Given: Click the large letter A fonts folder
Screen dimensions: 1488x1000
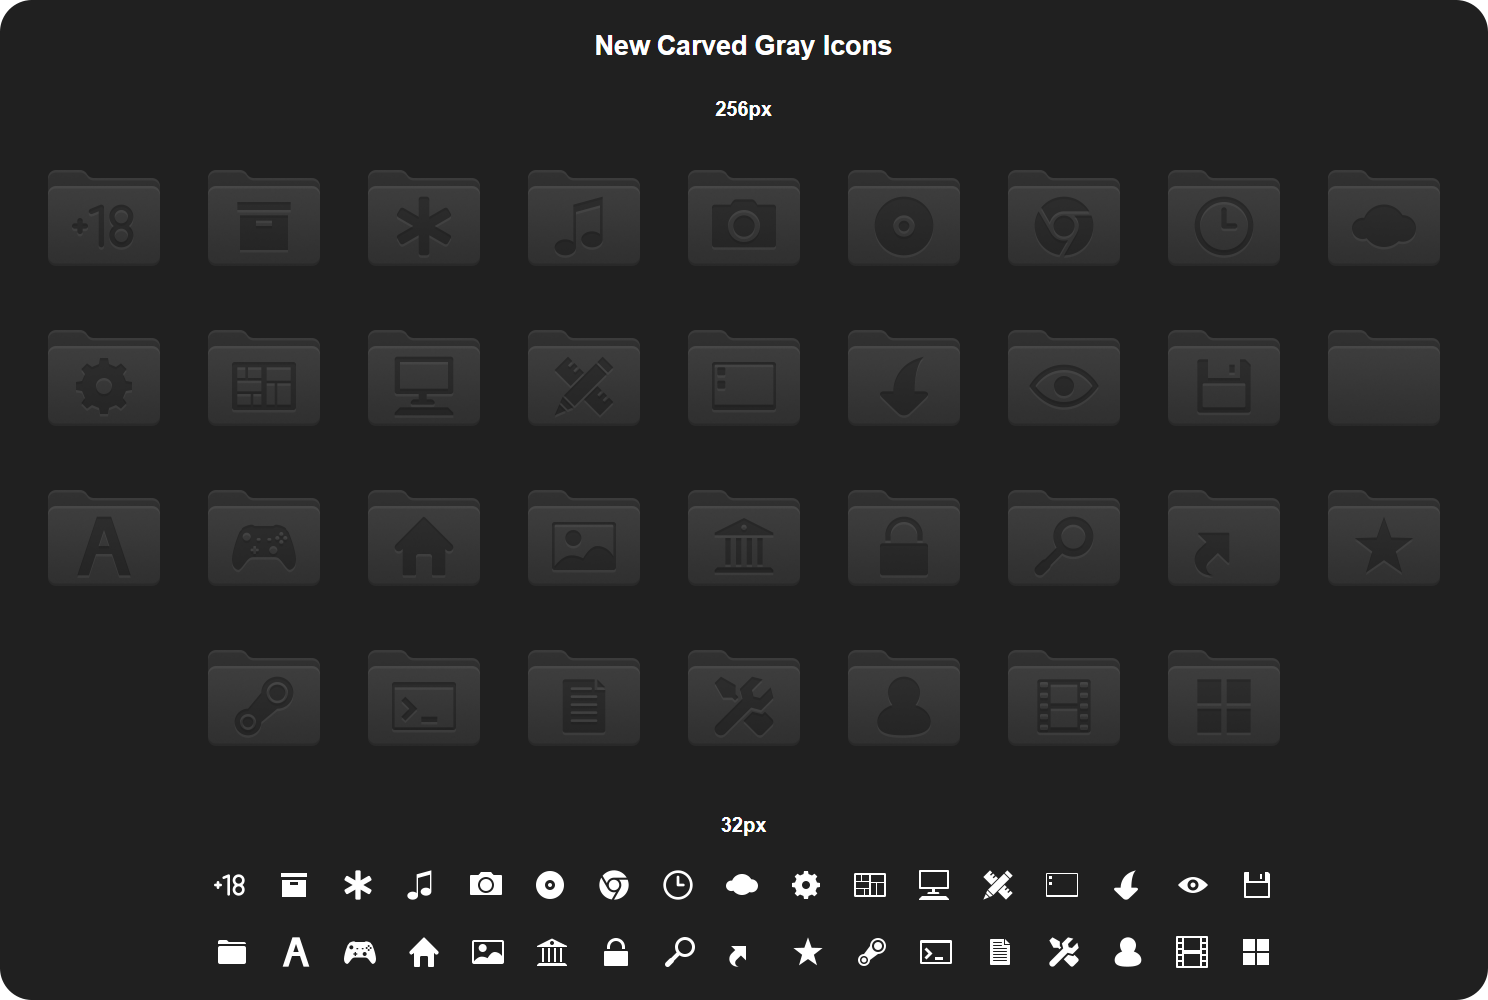Looking at the screenshot, I should 104,537.
